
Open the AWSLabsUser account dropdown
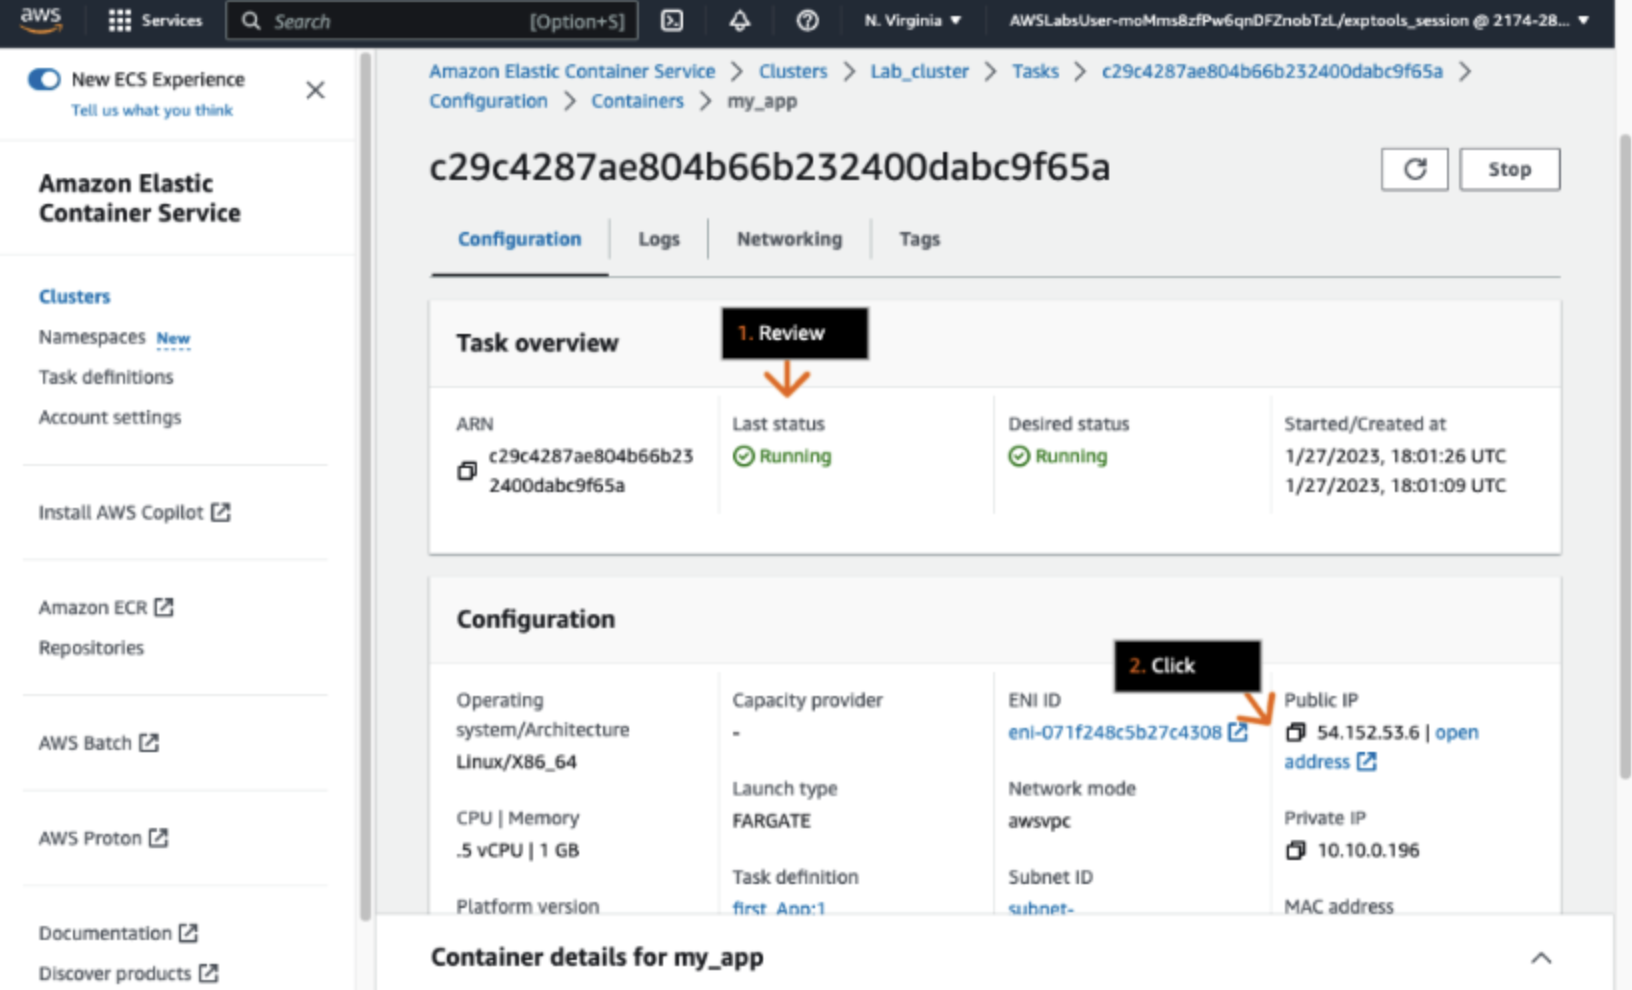(1298, 20)
